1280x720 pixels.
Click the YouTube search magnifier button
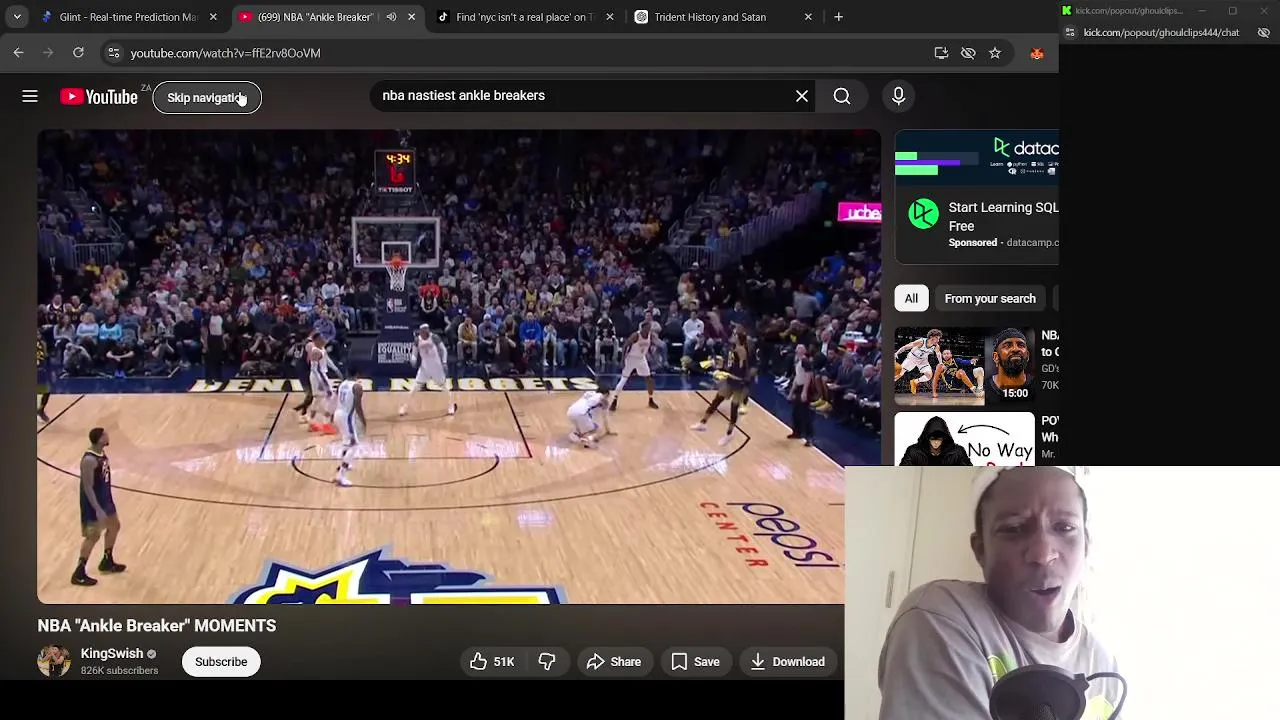(x=842, y=96)
